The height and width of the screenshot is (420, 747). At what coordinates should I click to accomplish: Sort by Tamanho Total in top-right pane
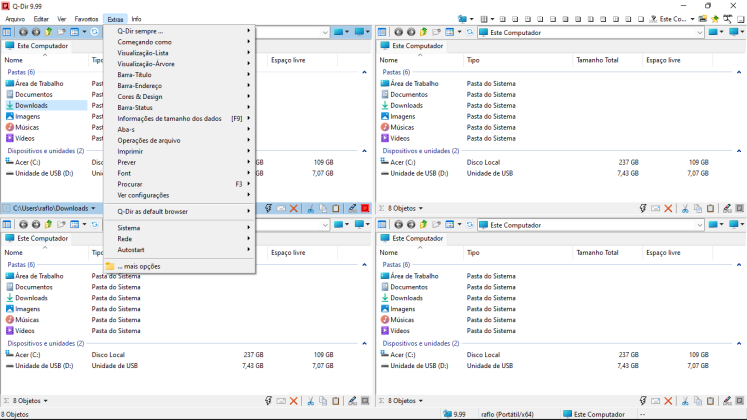[x=597, y=60]
